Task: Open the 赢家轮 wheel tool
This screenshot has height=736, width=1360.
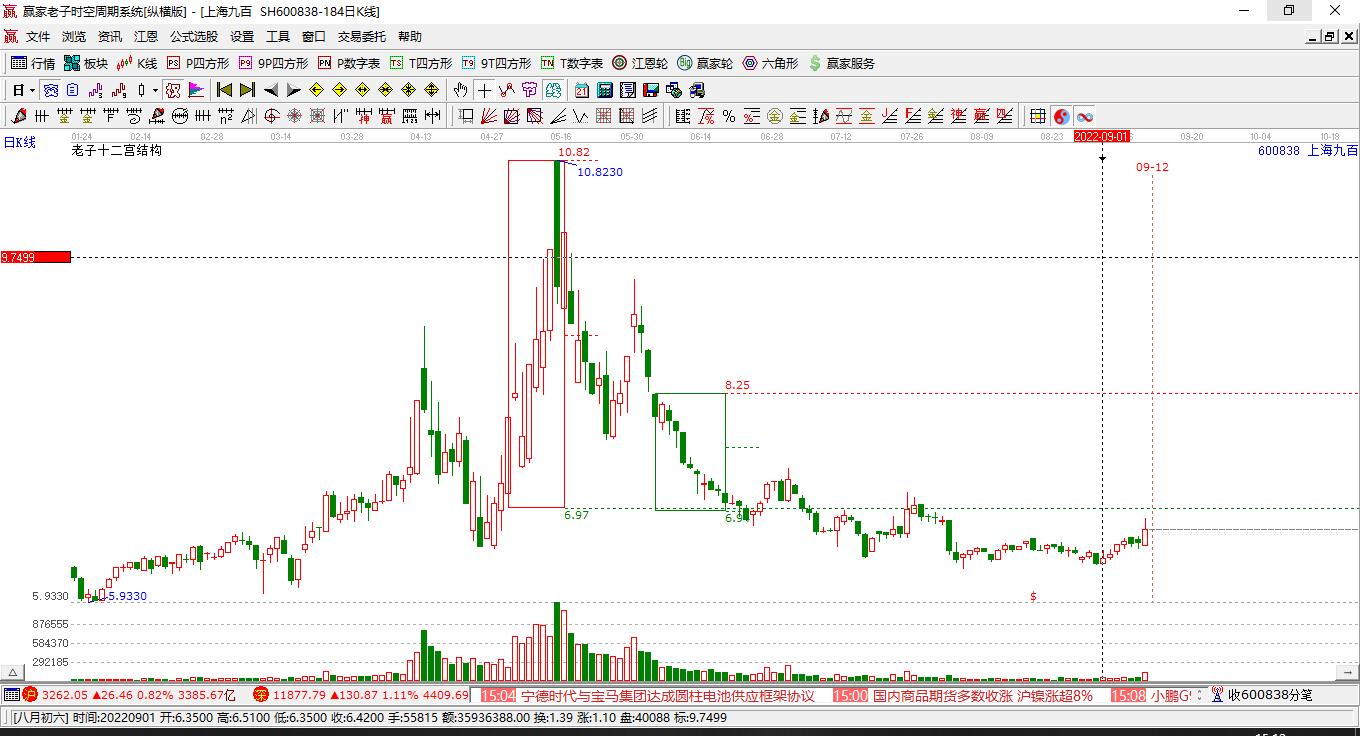Action: (x=705, y=63)
